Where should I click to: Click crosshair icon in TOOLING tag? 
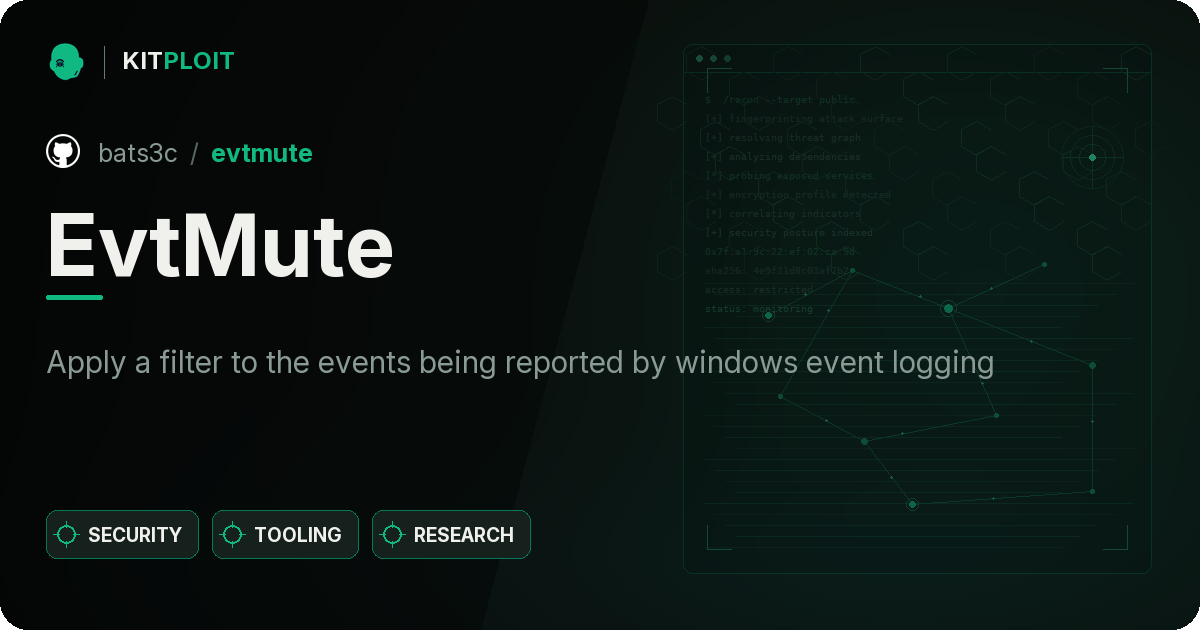coord(233,534)
